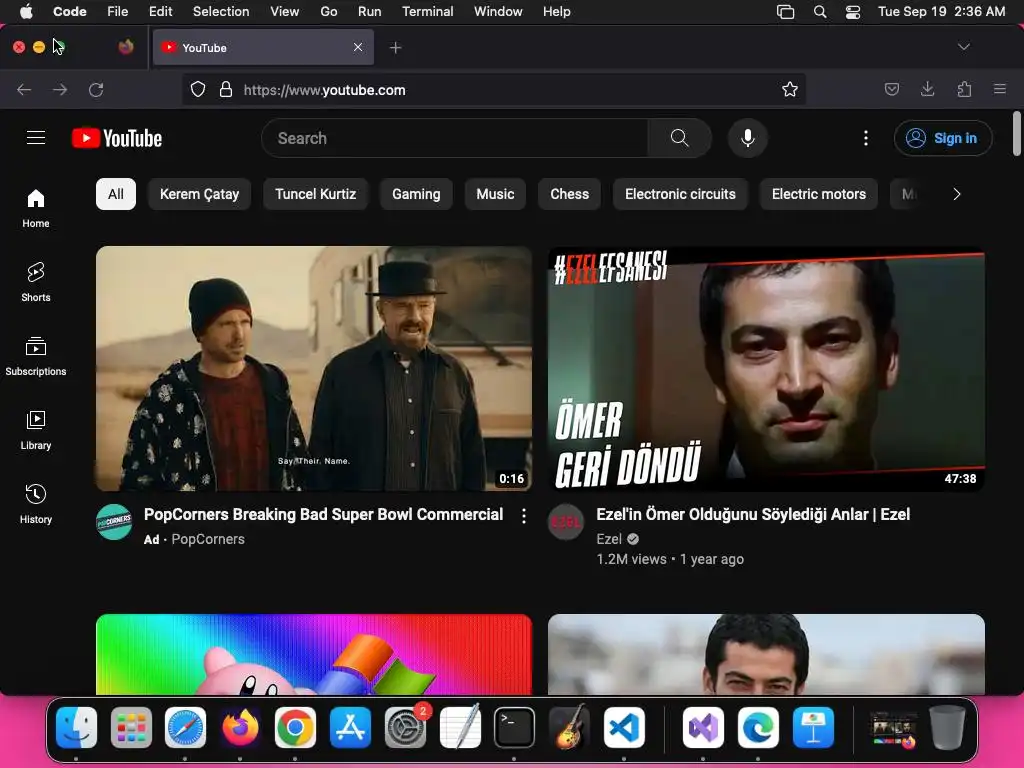Image resolution: width=1024 pixels, height=768 pixels.
Task: Filter feed by Chess chip
Action: tap(569, 194)
